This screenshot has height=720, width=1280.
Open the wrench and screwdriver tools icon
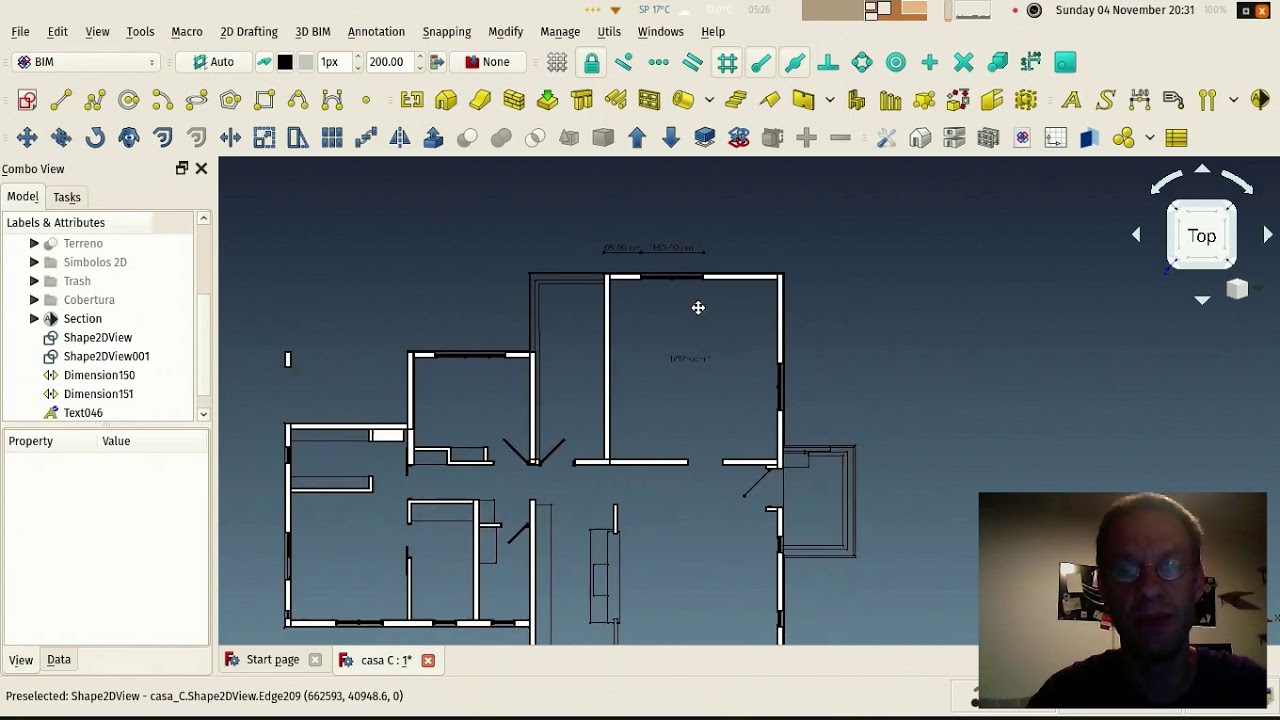coord(886,138)
